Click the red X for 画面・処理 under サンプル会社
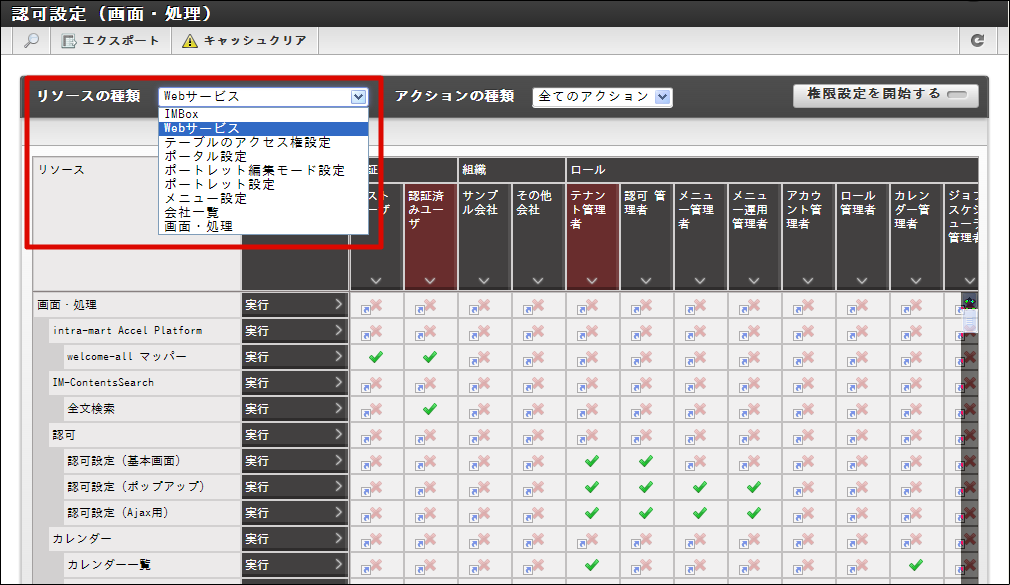This screenshot has width=1010, height=585. tap(484, 305)
